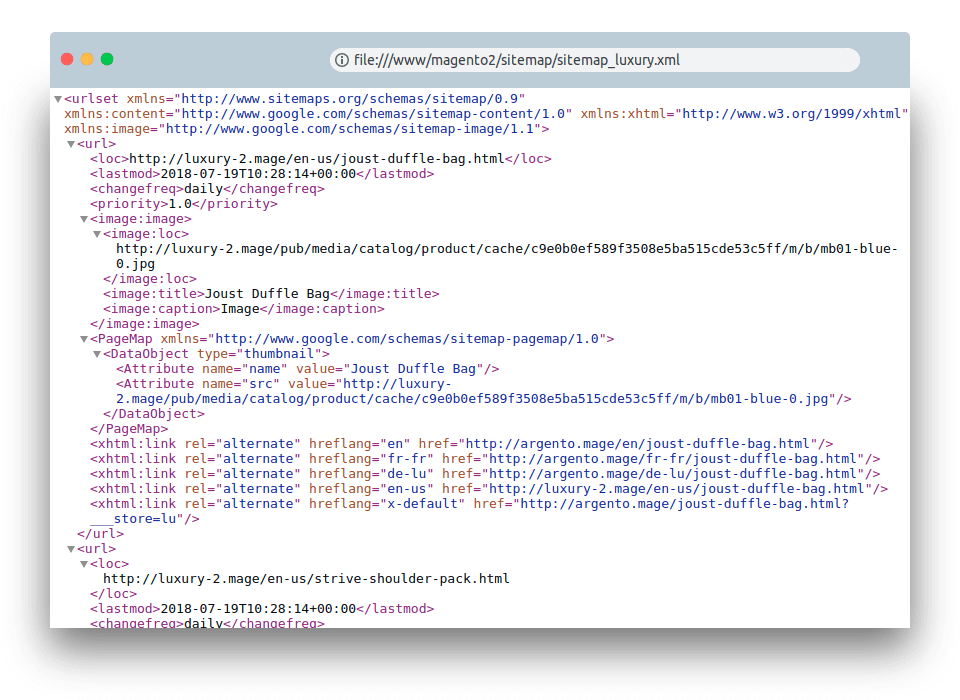This screenshot has width=960, height=700.
Task: Click the strive-shoulder-pack.html URL
Action: 300,578
